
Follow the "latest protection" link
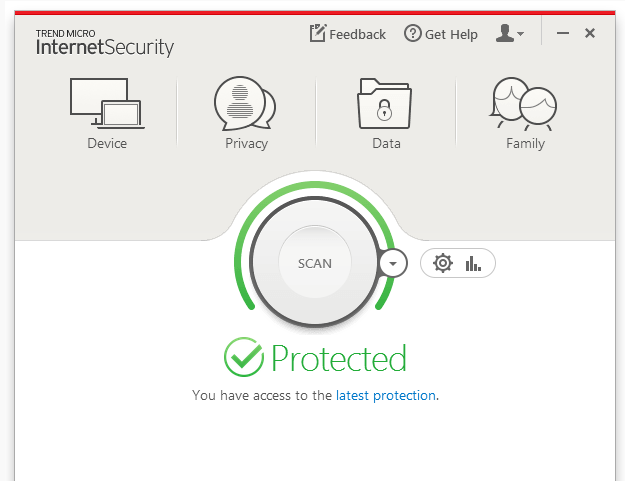(385, 395)
